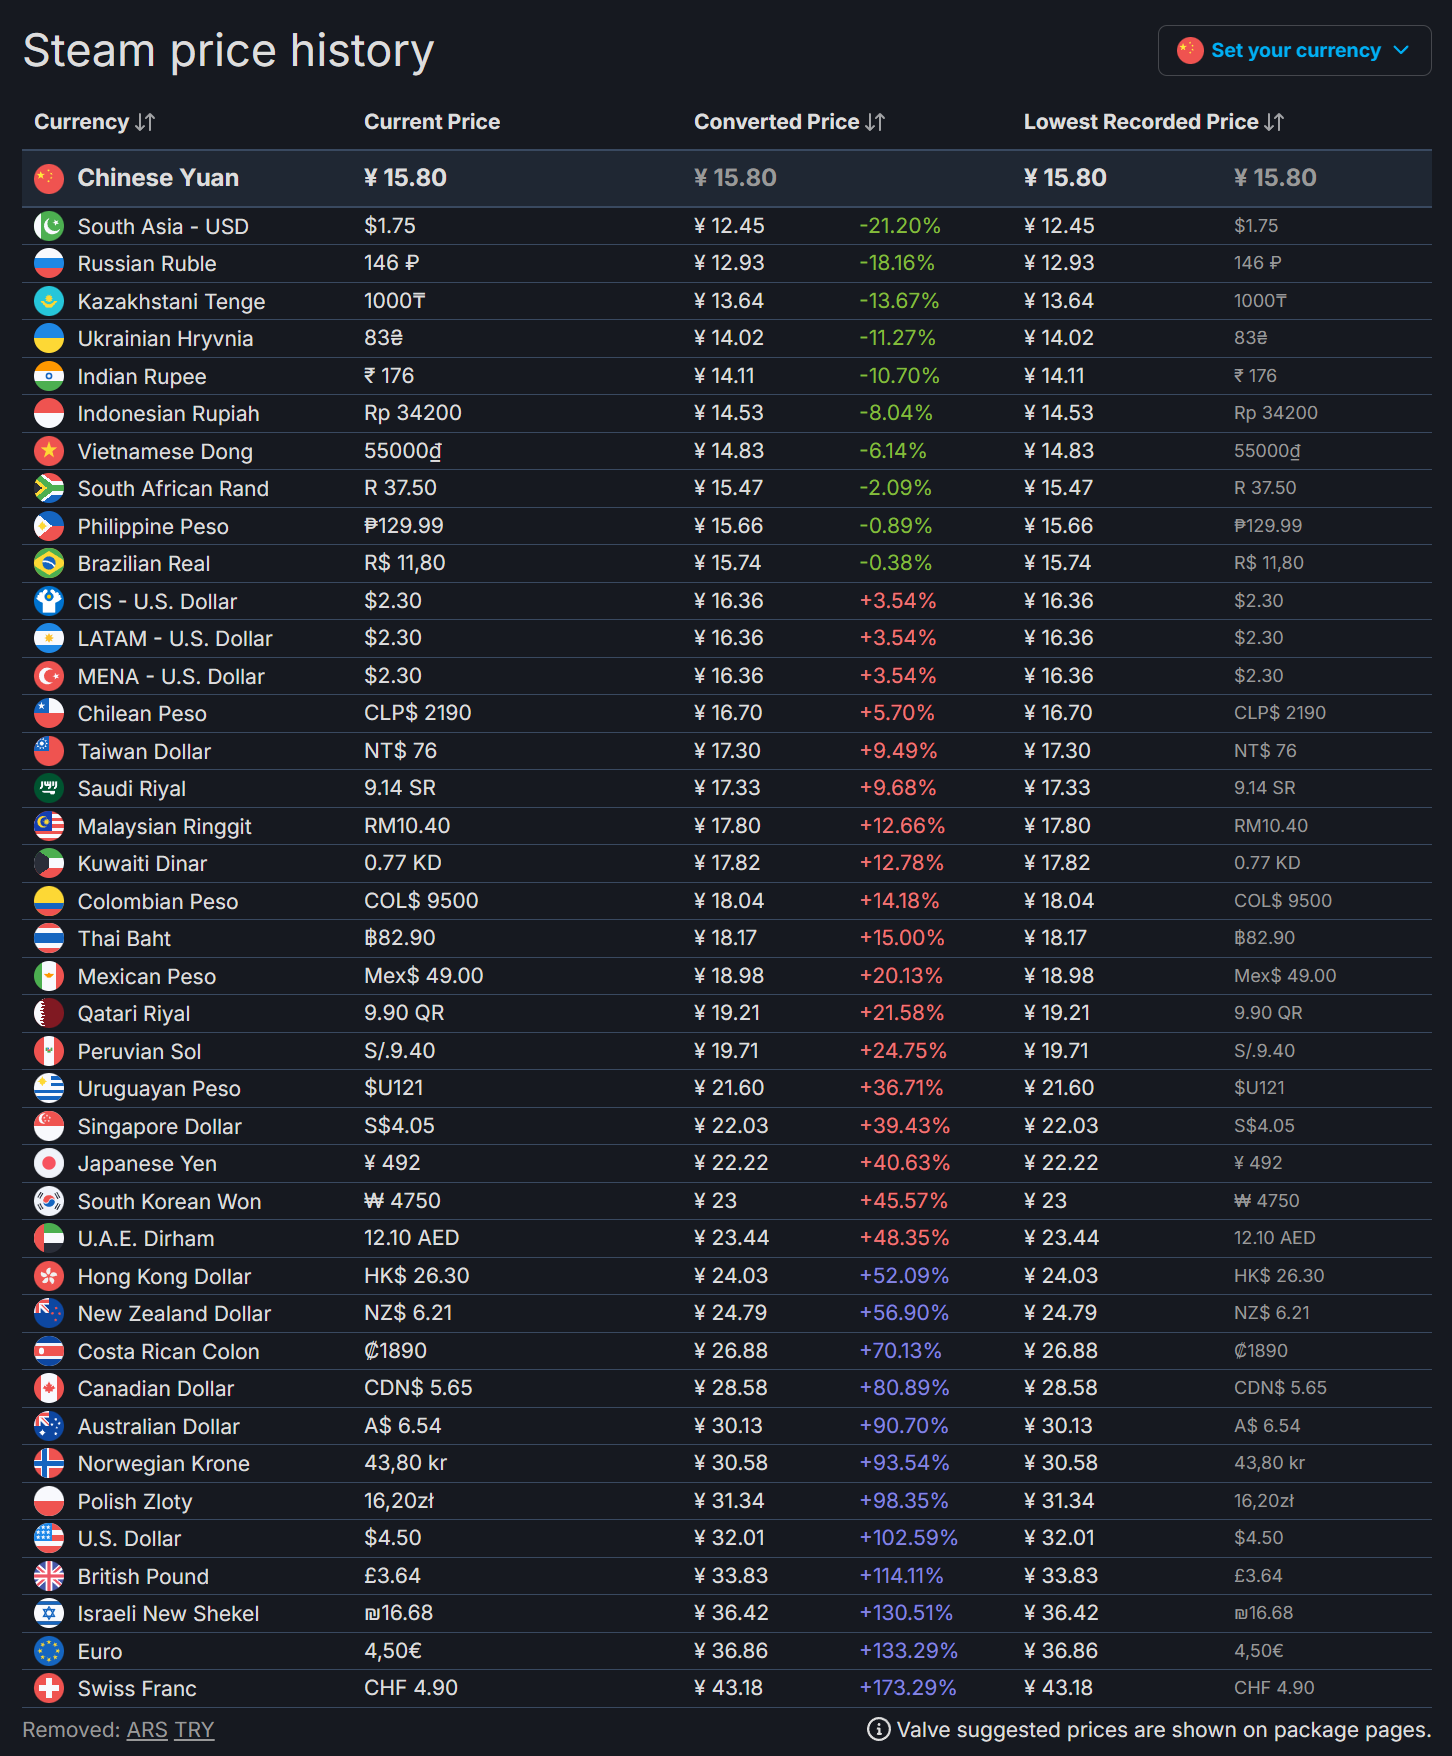Screen dimensions: 1452x1756
Task: Click the Norwegian Krone flag icon
Action: pos(49,1464)
